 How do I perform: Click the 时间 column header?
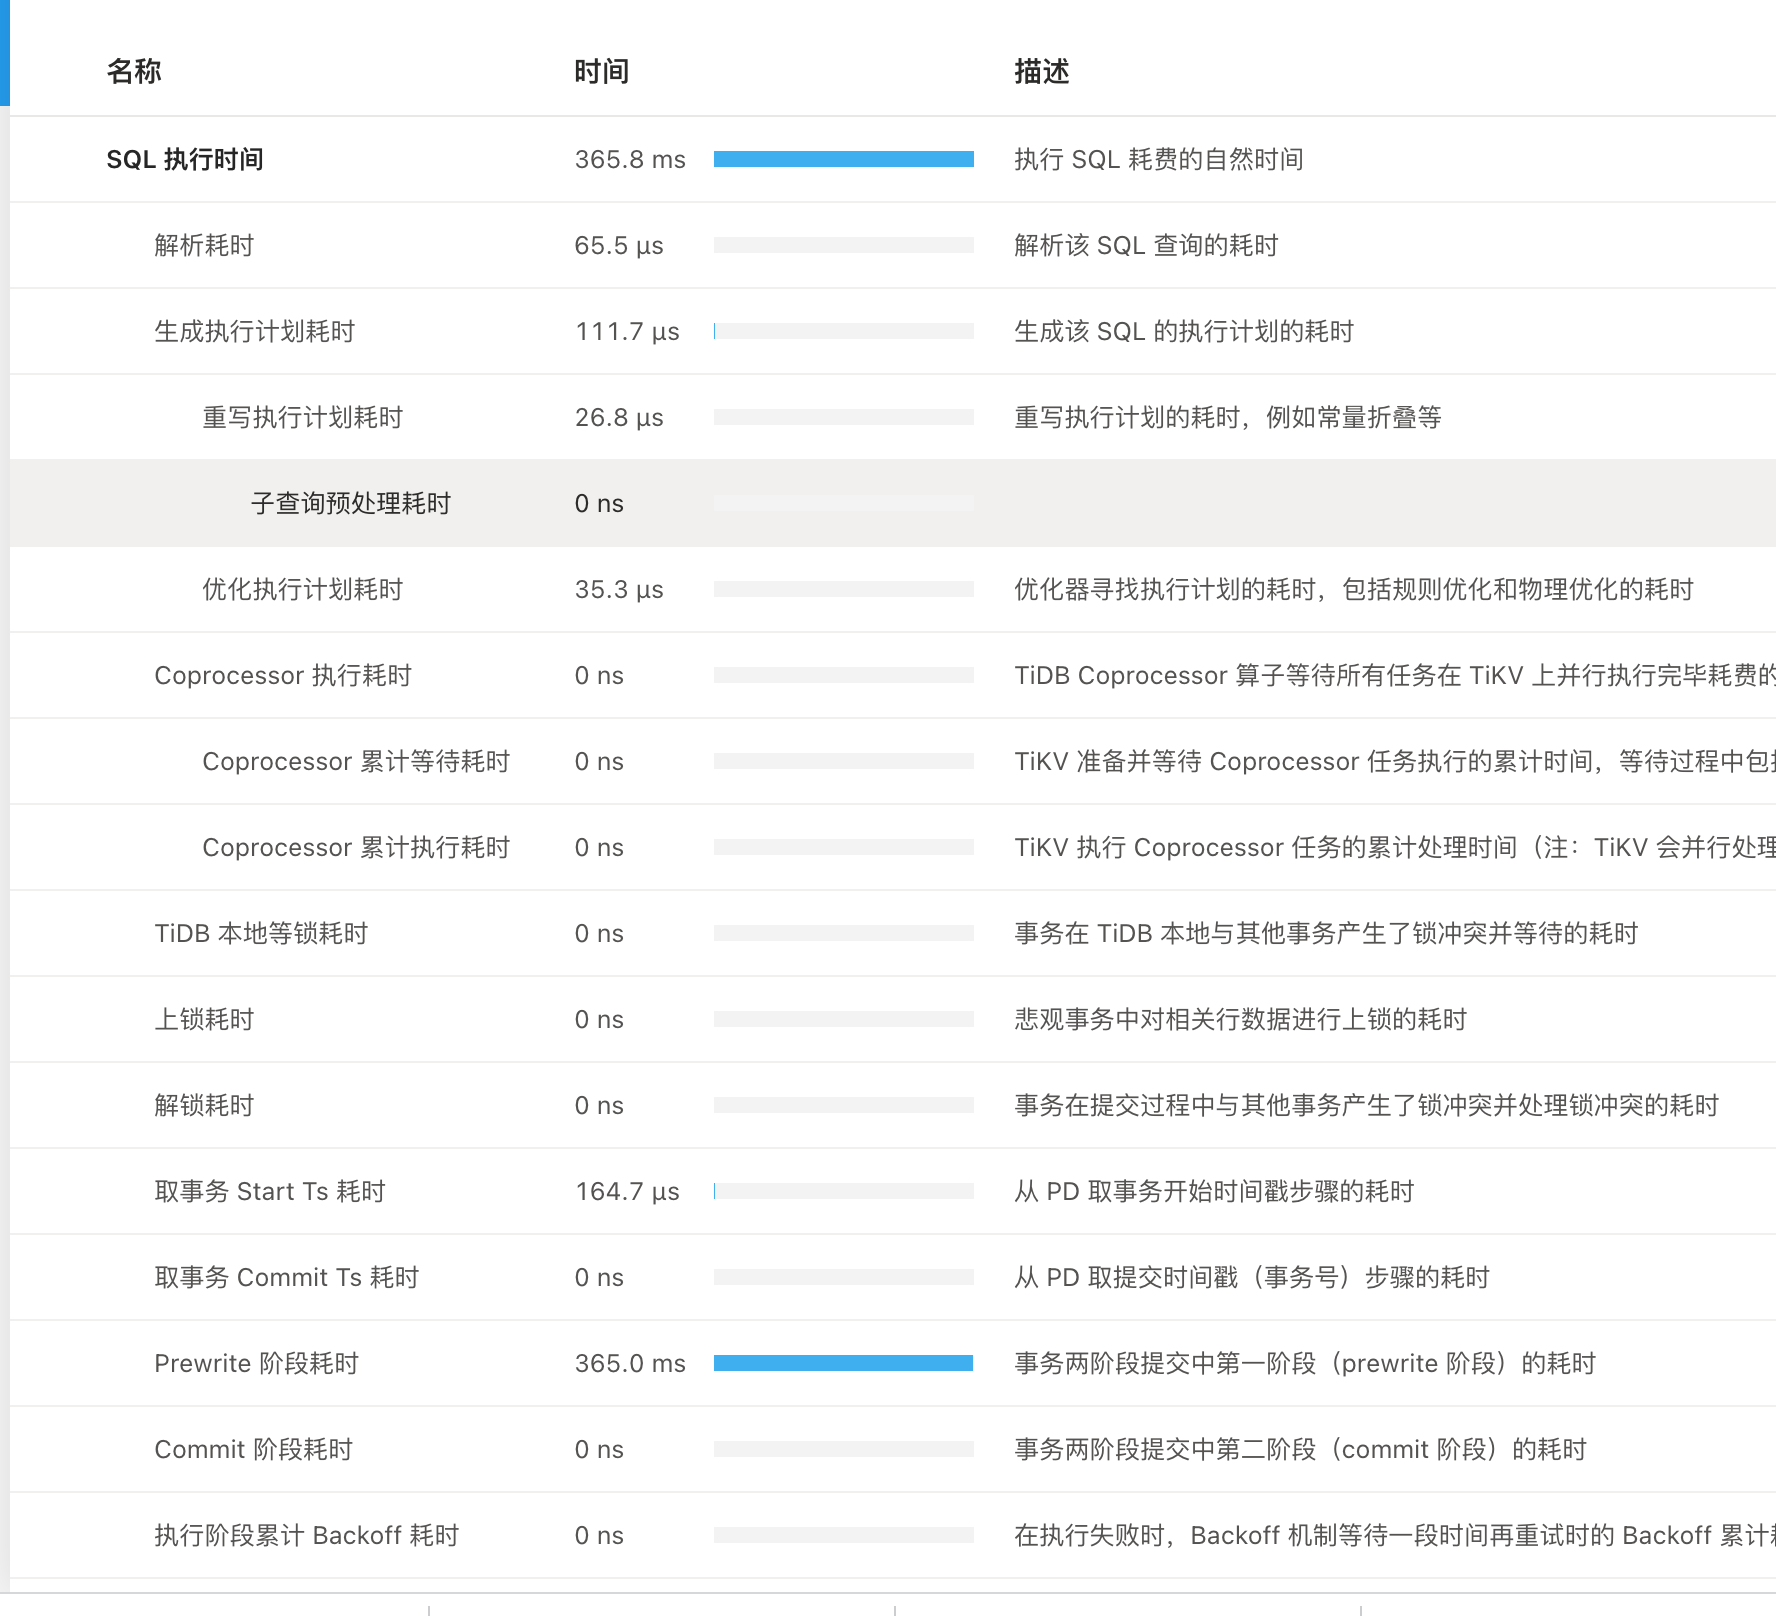tap(601, 72)
